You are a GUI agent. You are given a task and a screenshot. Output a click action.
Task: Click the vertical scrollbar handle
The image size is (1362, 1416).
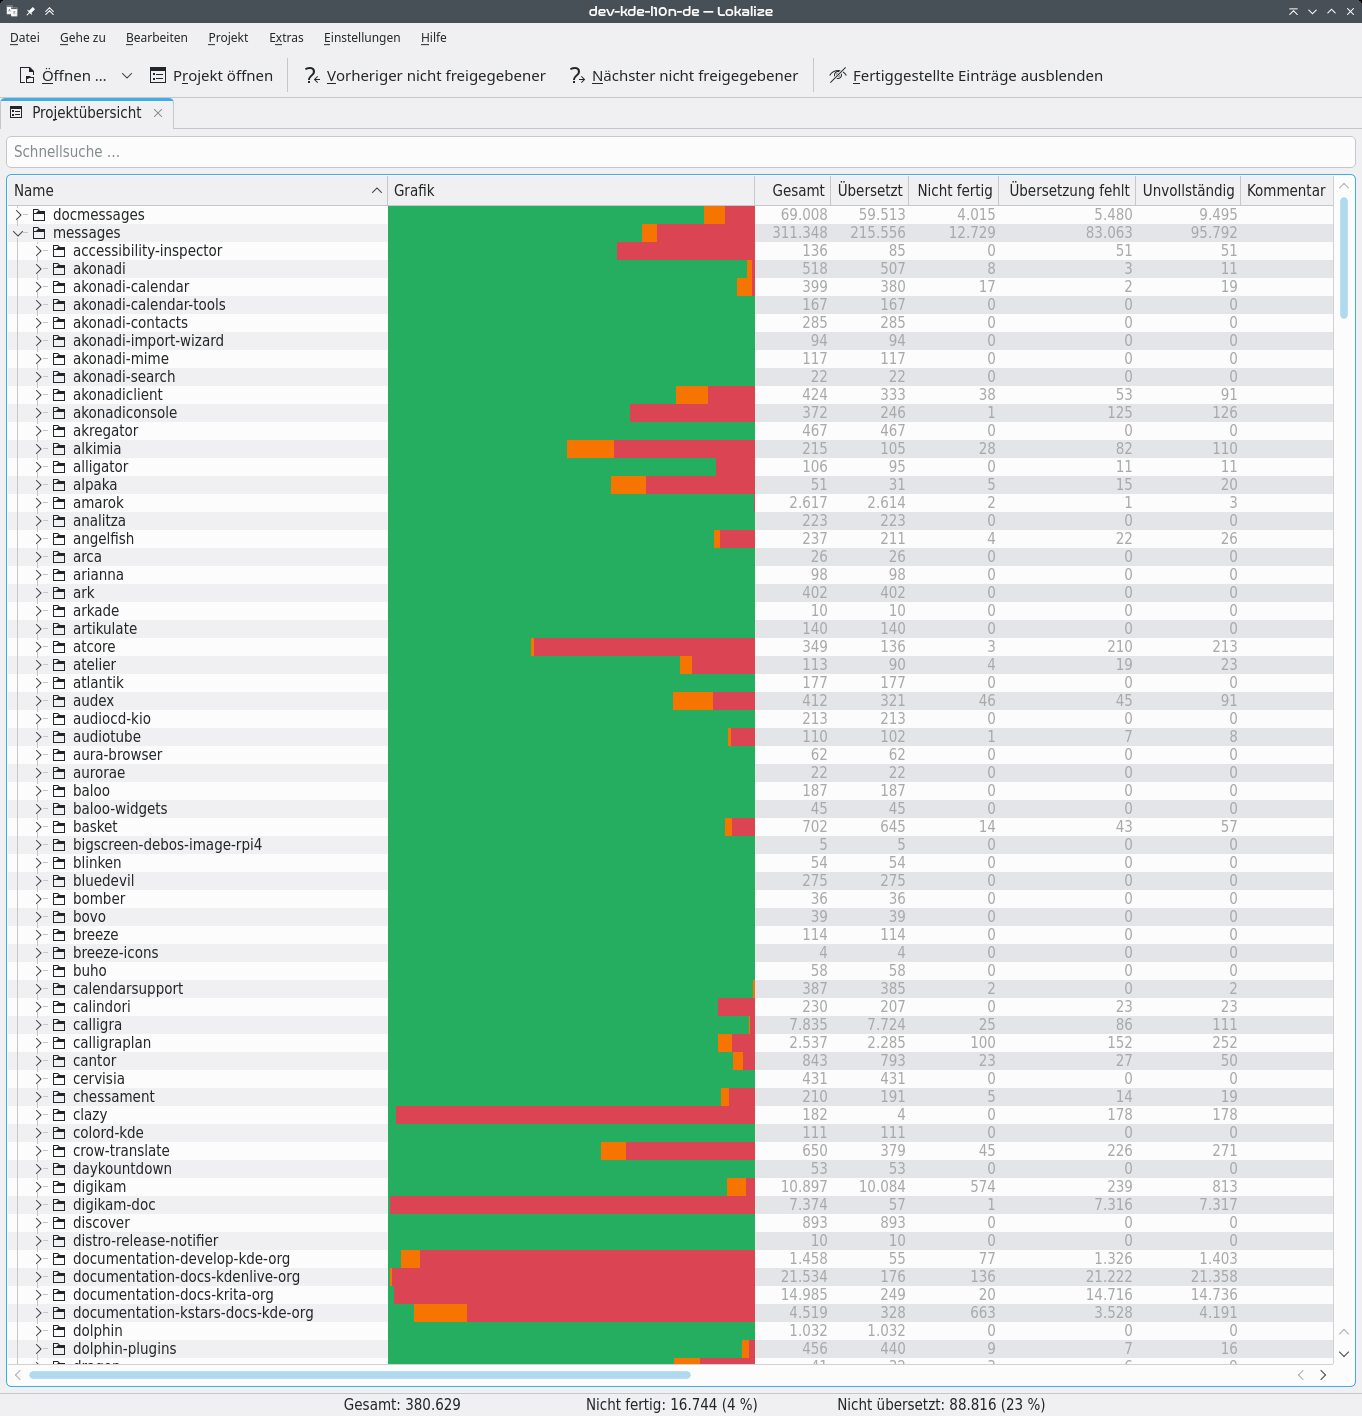tap(1344, 258)
